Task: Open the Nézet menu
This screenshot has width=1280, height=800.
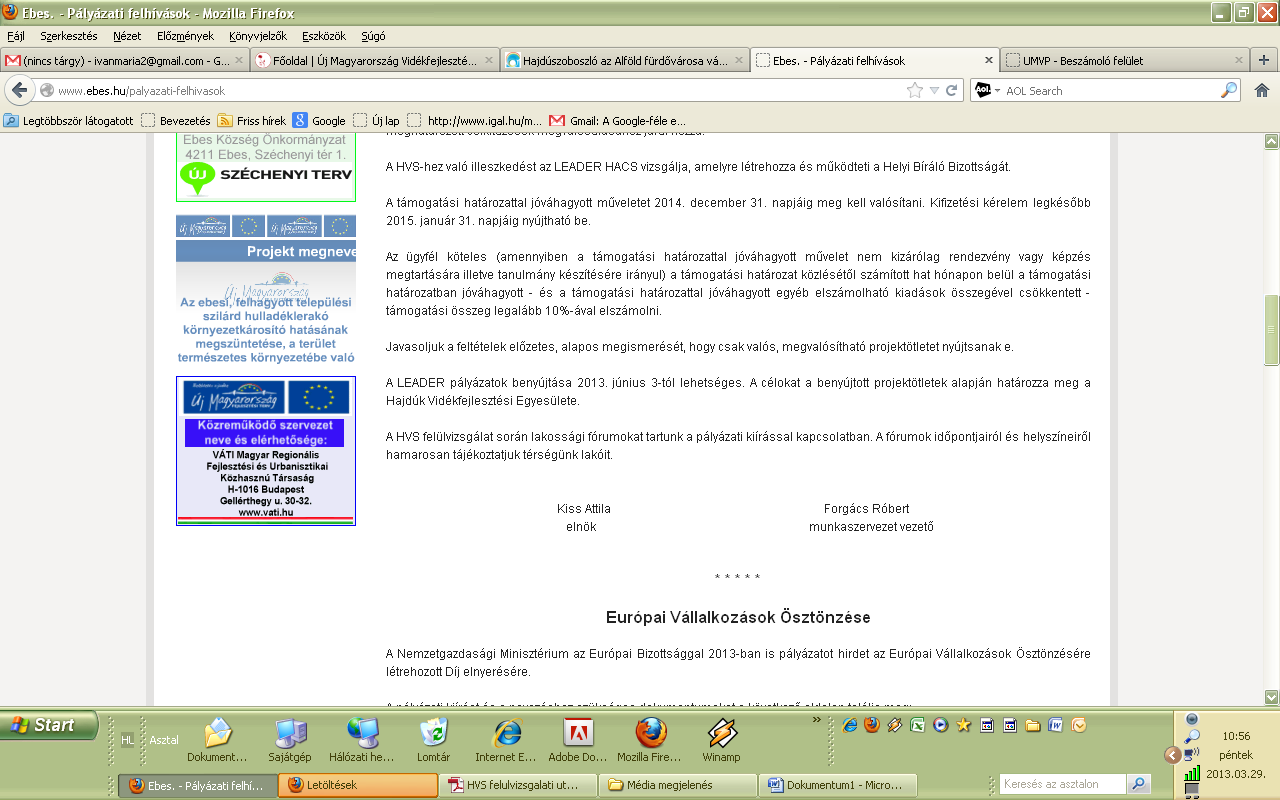Action: pos(127,35)
